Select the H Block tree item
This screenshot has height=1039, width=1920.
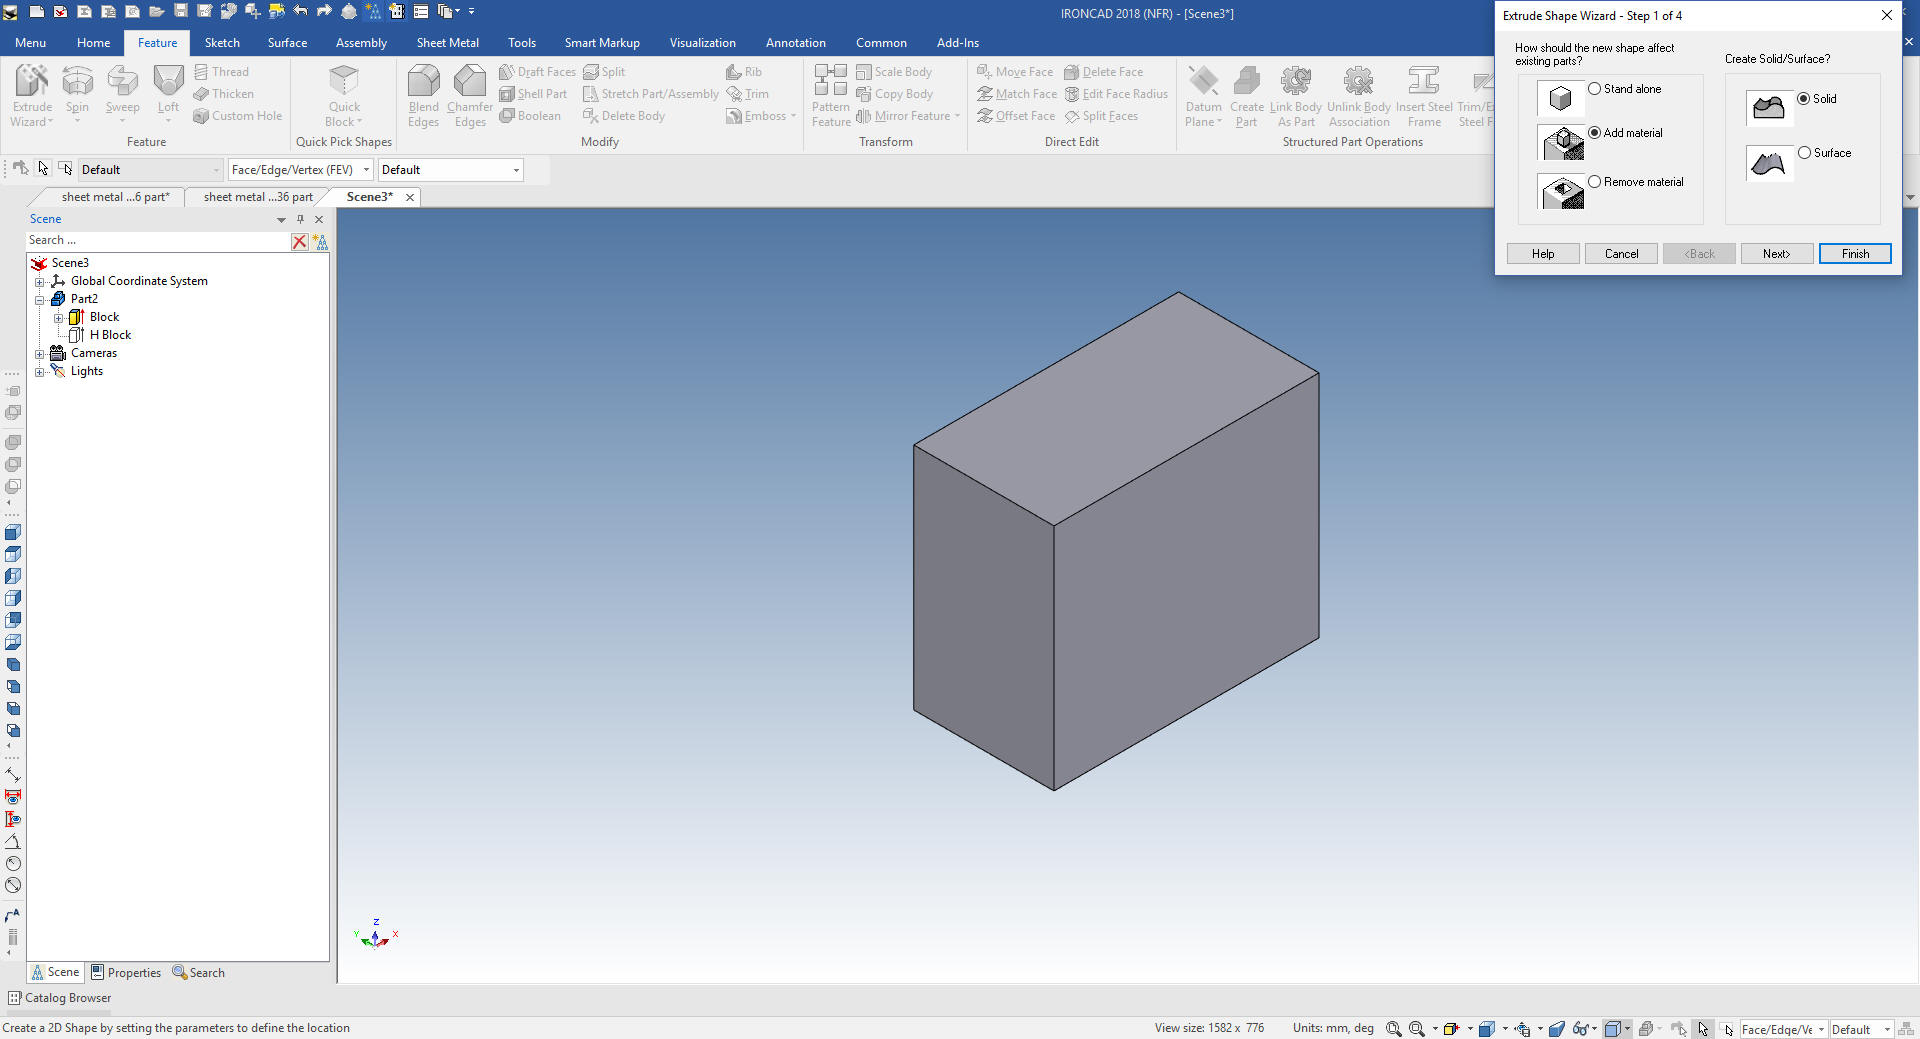110,336
